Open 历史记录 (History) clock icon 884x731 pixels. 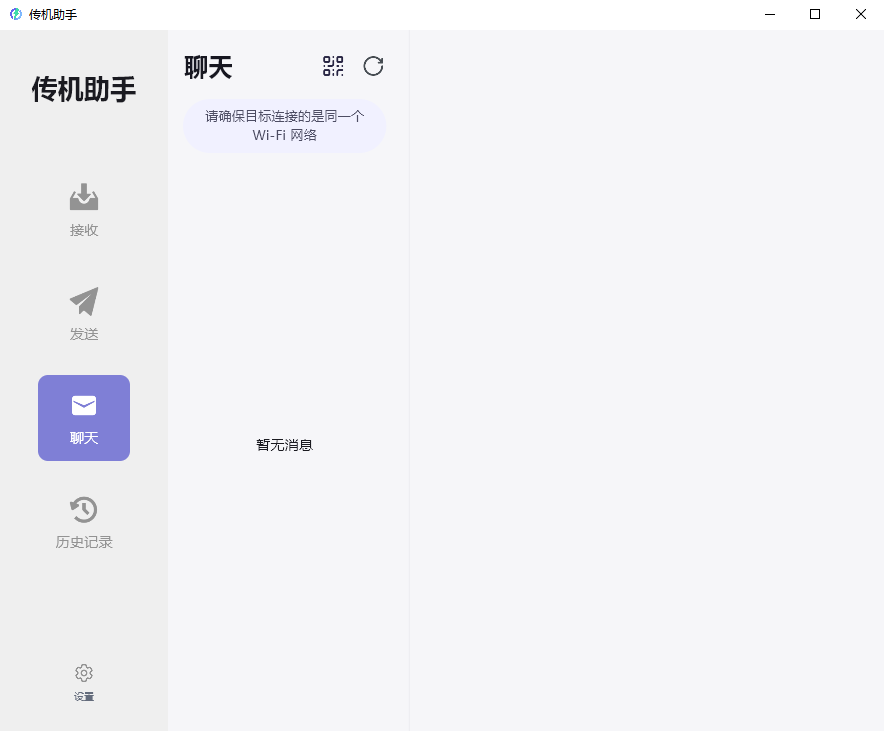coord(84,509)
